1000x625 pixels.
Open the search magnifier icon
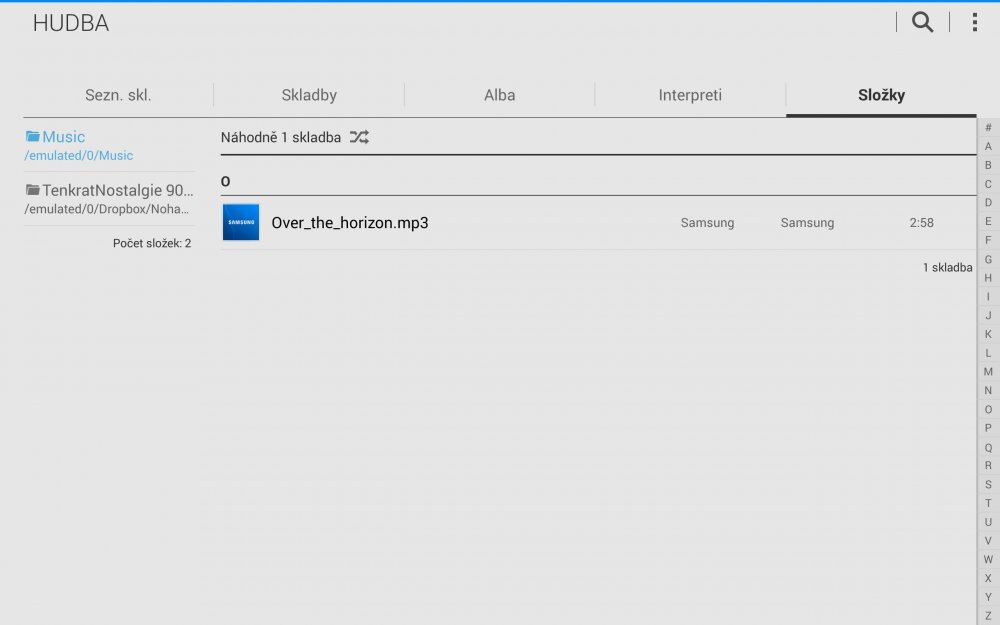(922, 22)
